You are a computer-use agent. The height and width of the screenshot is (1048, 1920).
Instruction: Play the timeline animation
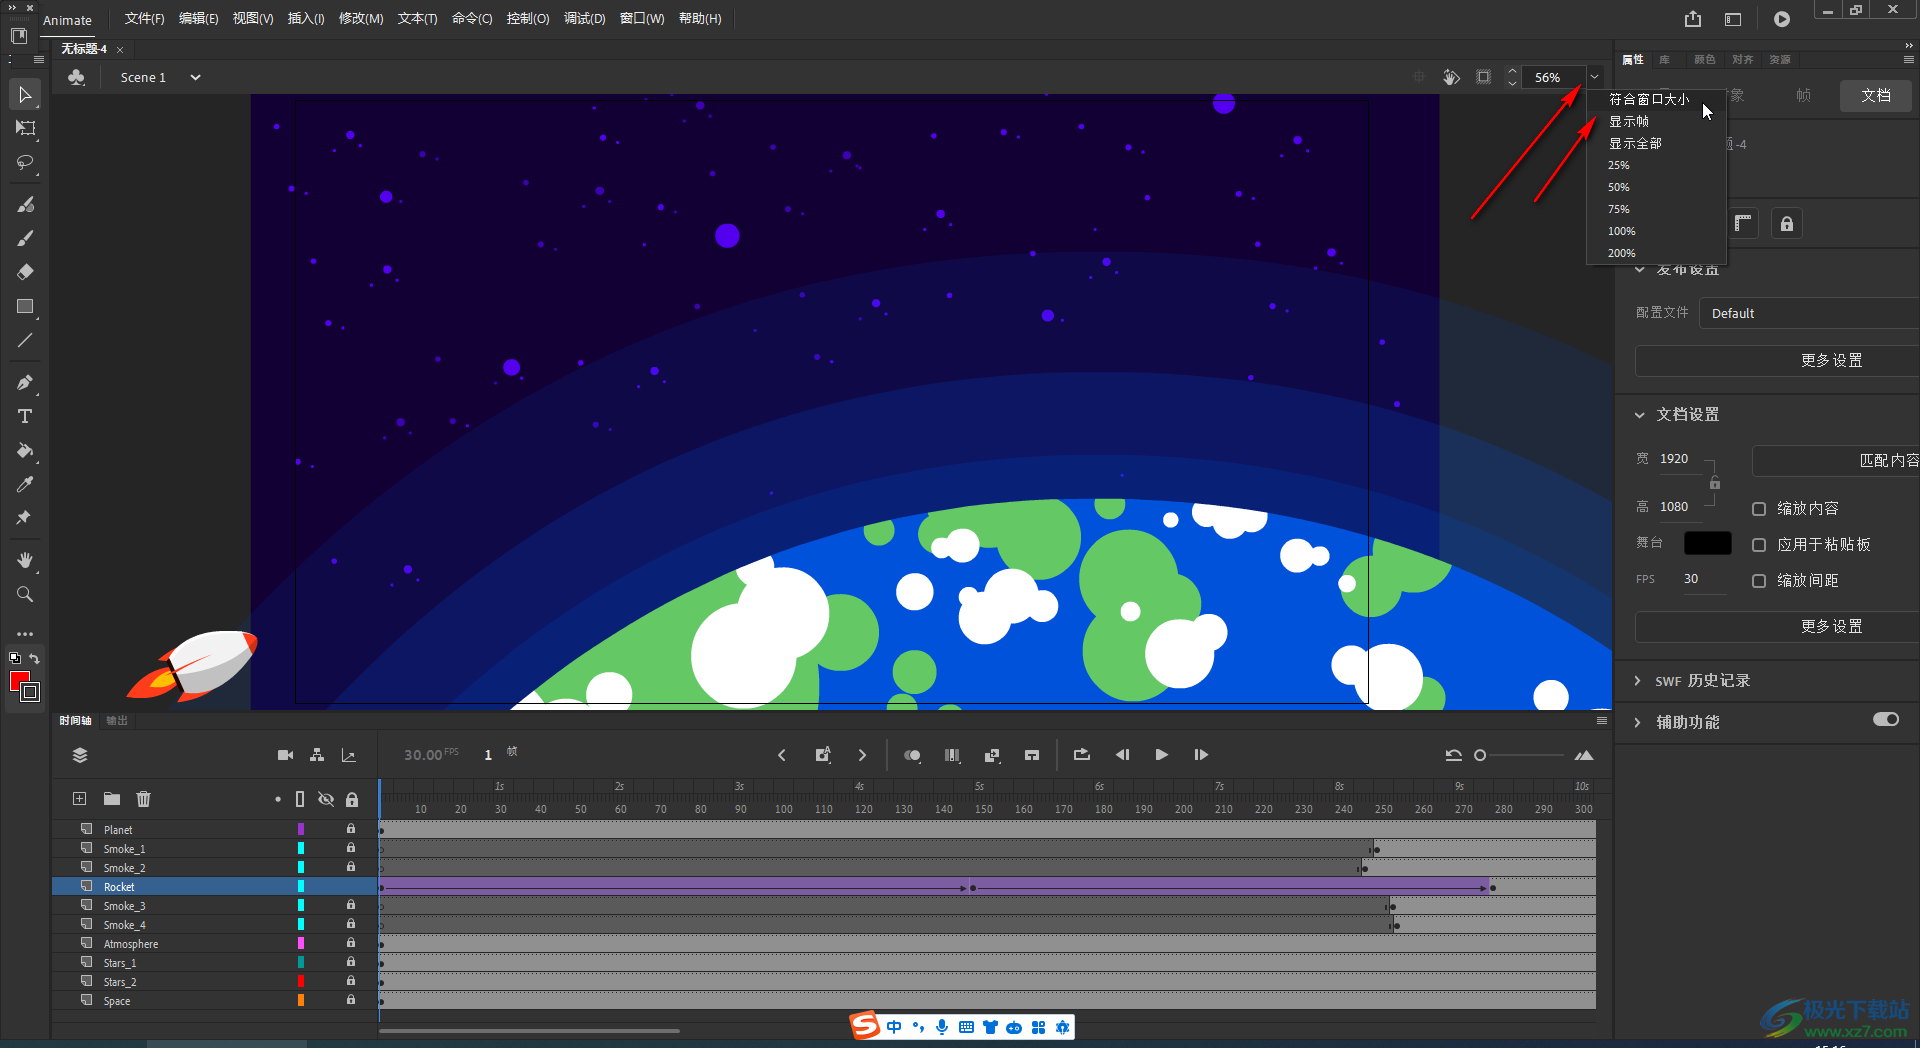(x=1161, y=755)
